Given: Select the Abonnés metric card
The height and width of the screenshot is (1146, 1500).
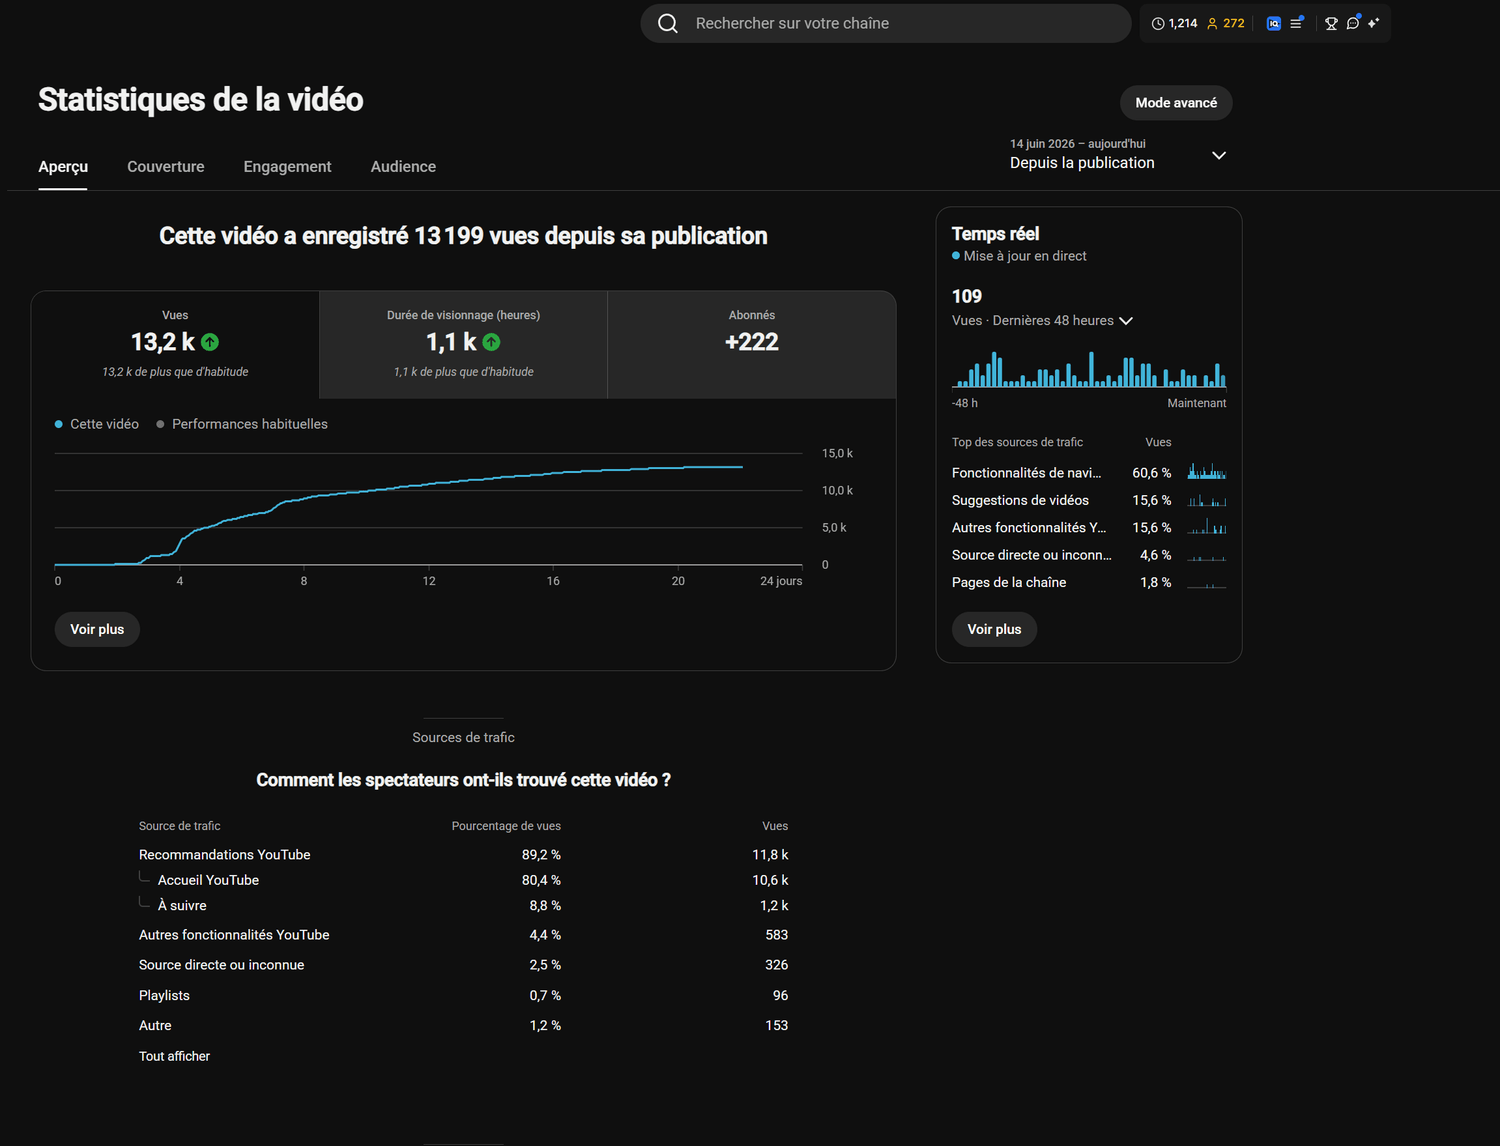Looking at the screenshot, I should point(751,345).
